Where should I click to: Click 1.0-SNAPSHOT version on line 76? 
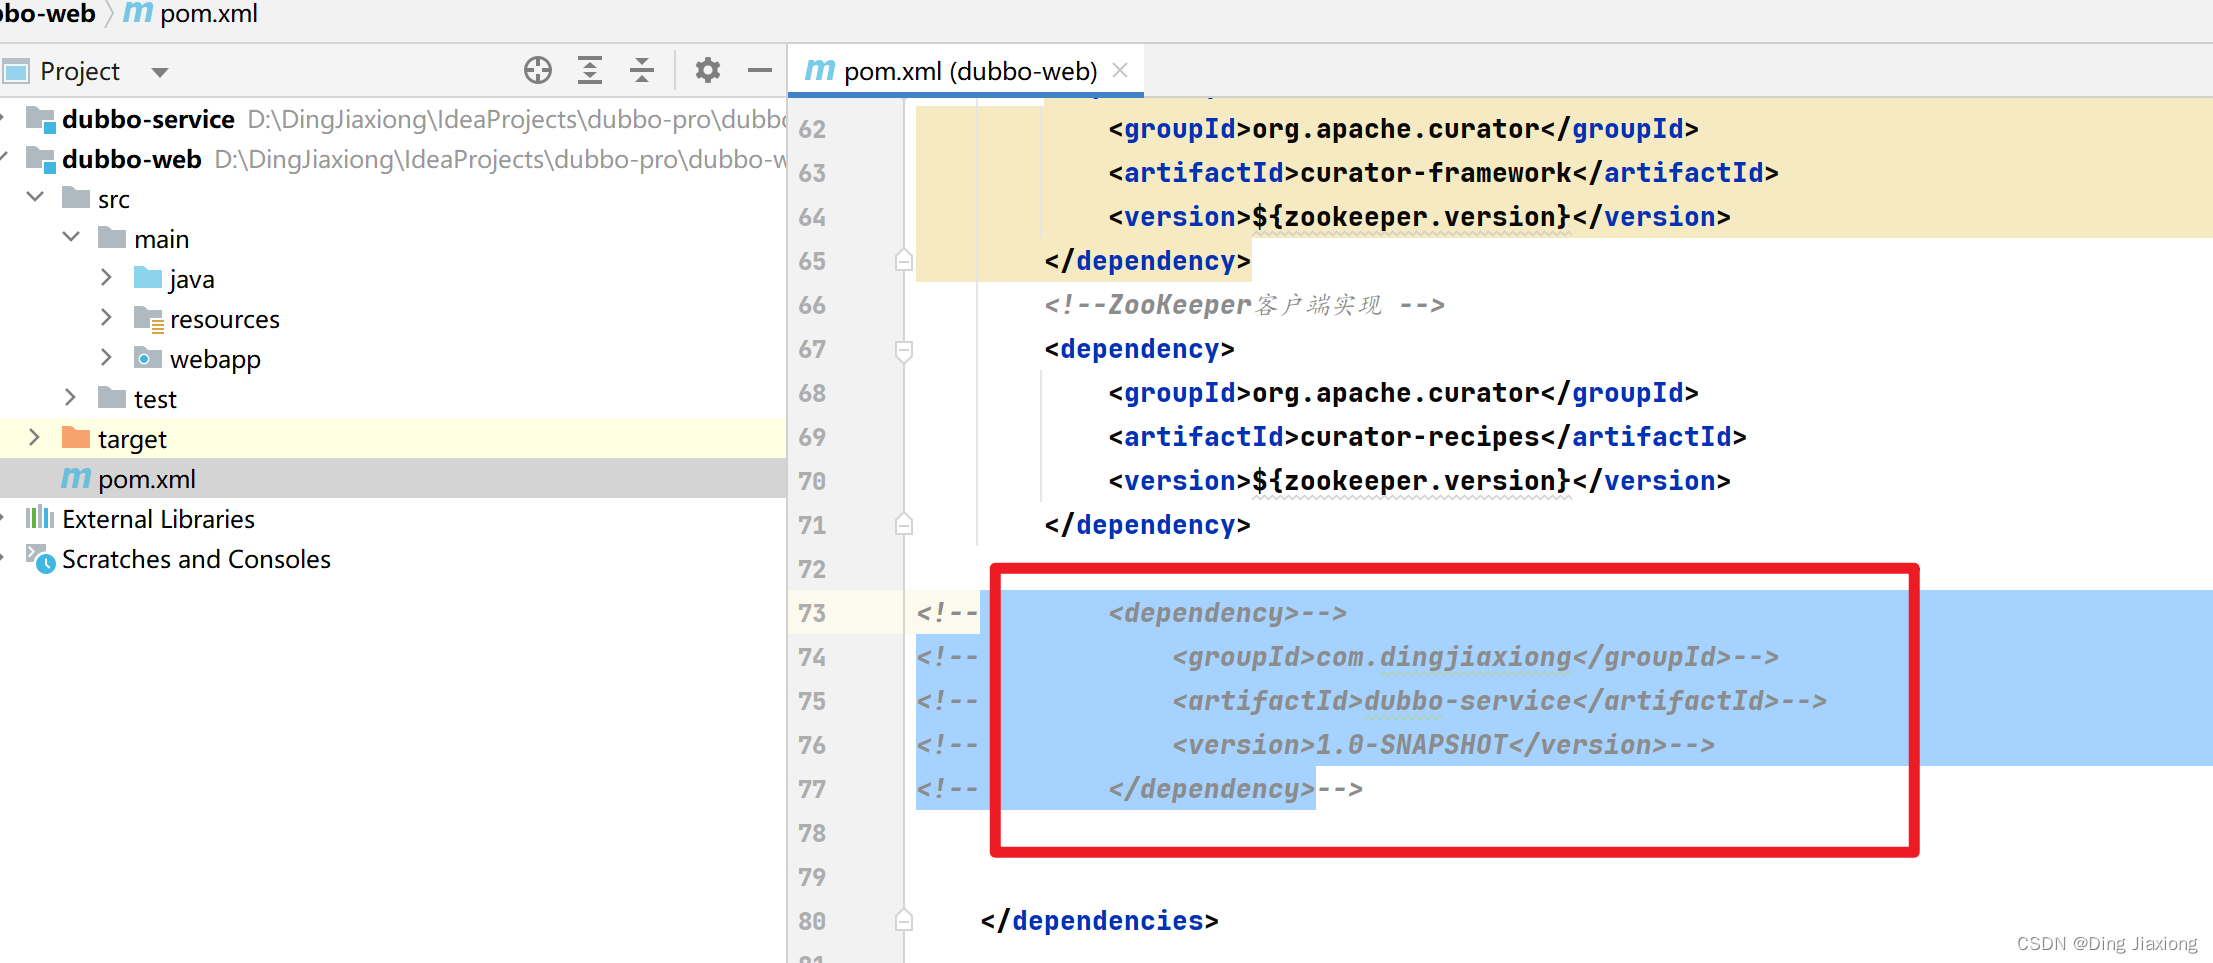pos(1412,745)
